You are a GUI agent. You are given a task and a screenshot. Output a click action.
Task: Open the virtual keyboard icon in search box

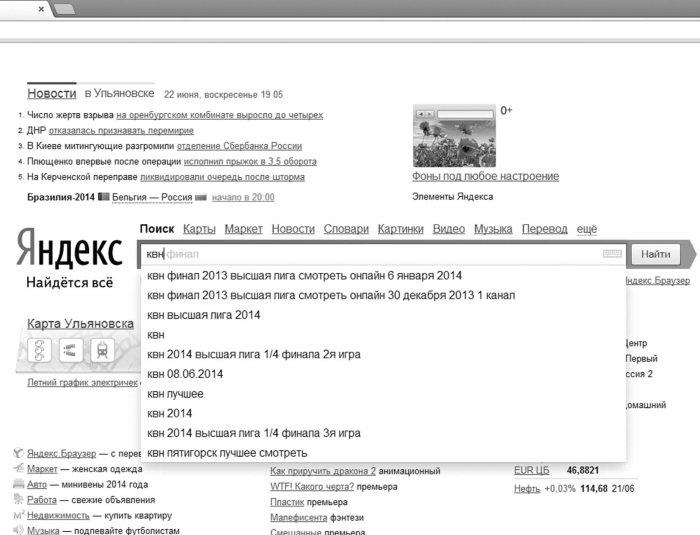612,254
